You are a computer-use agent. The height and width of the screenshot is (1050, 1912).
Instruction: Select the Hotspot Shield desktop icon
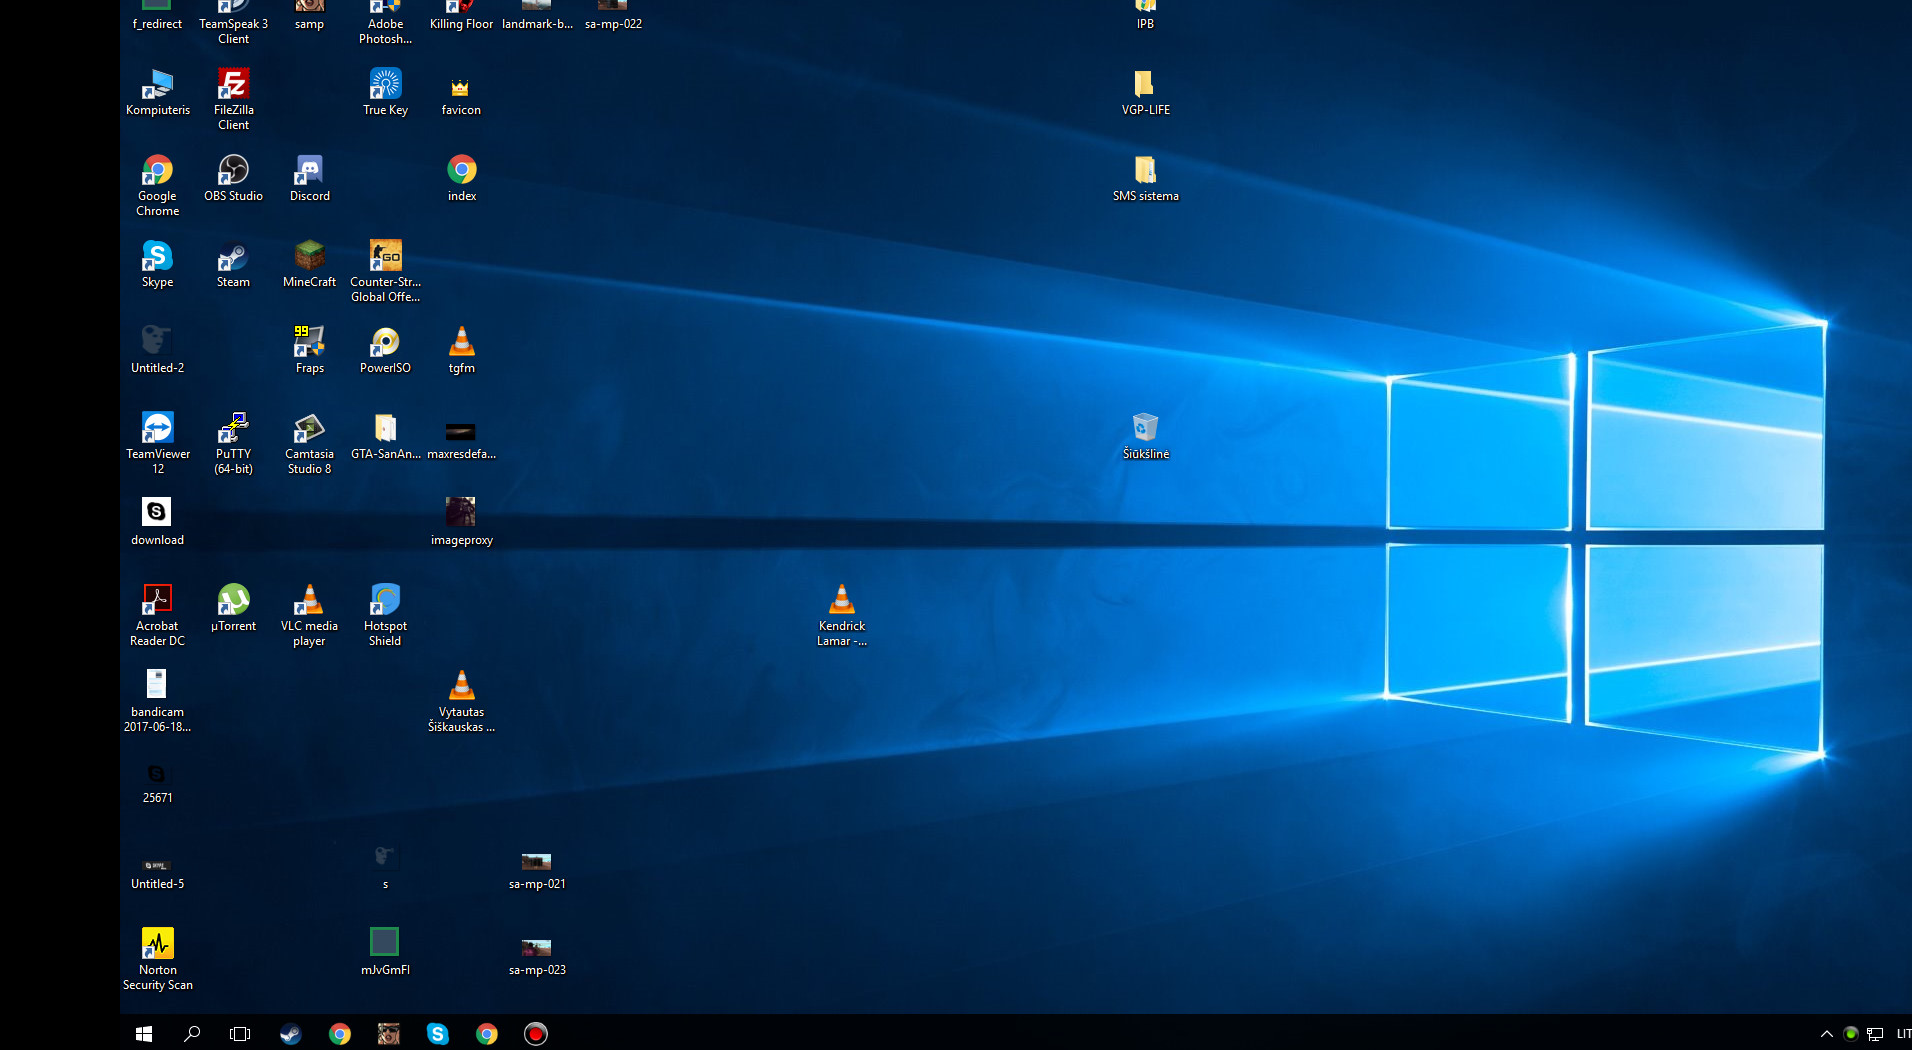[x=385, y=614]
